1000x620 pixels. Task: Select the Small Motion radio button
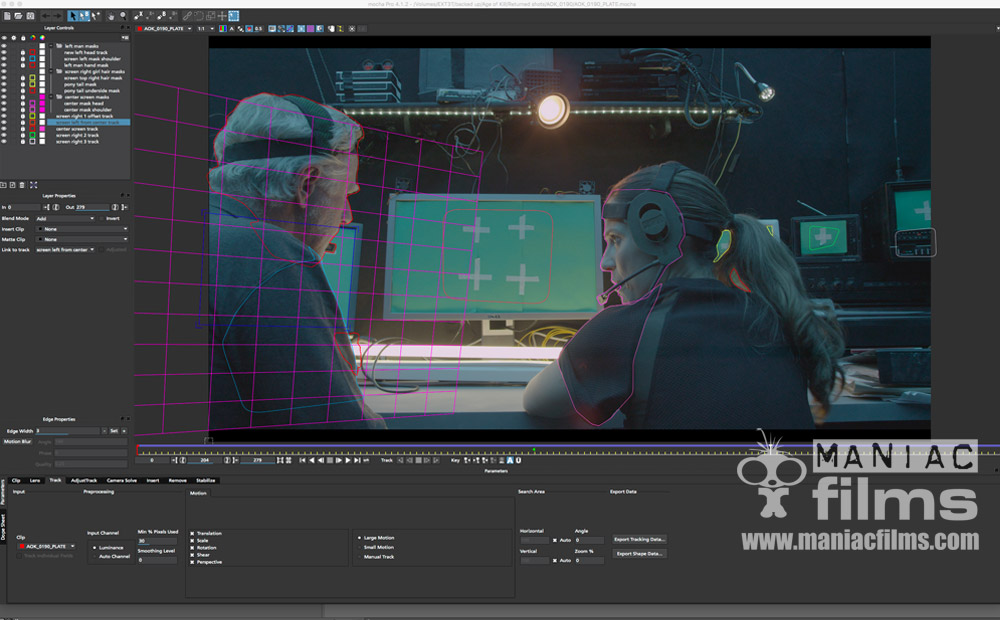[360, 547]
